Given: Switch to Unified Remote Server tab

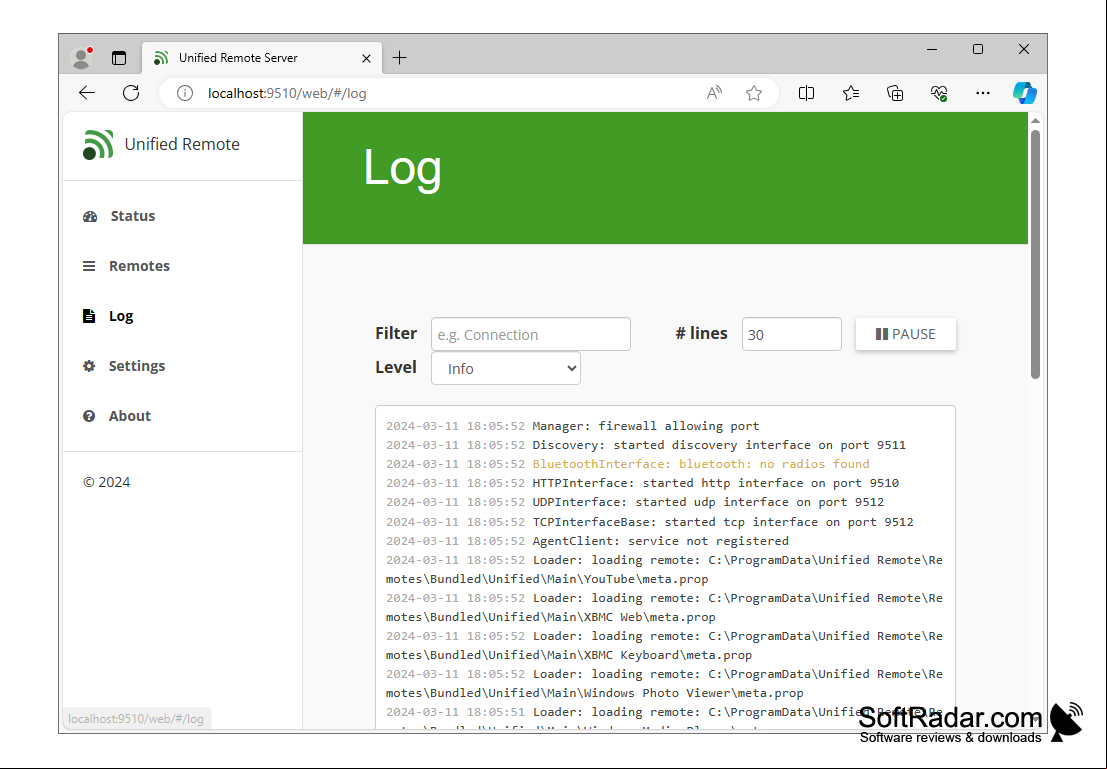Looking at the screenshot, I should coord(262,58).
